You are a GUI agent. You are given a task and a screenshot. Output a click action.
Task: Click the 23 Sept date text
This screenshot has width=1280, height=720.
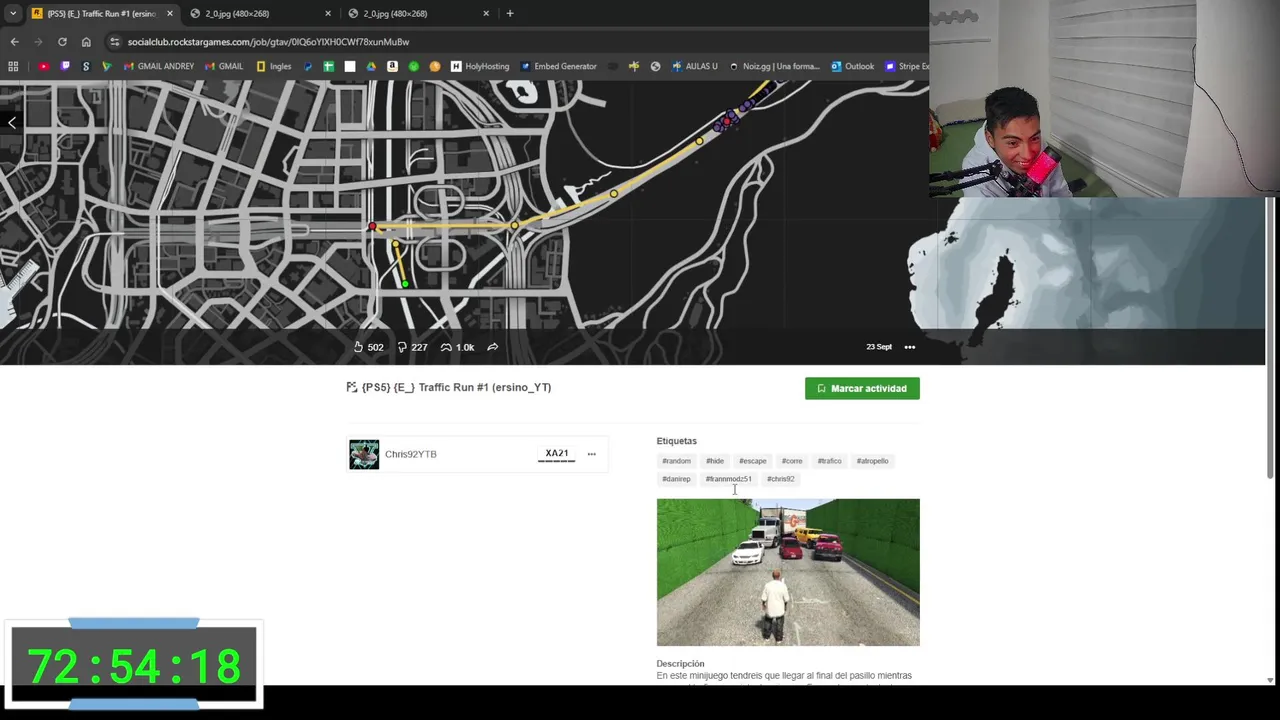point(879,347)
